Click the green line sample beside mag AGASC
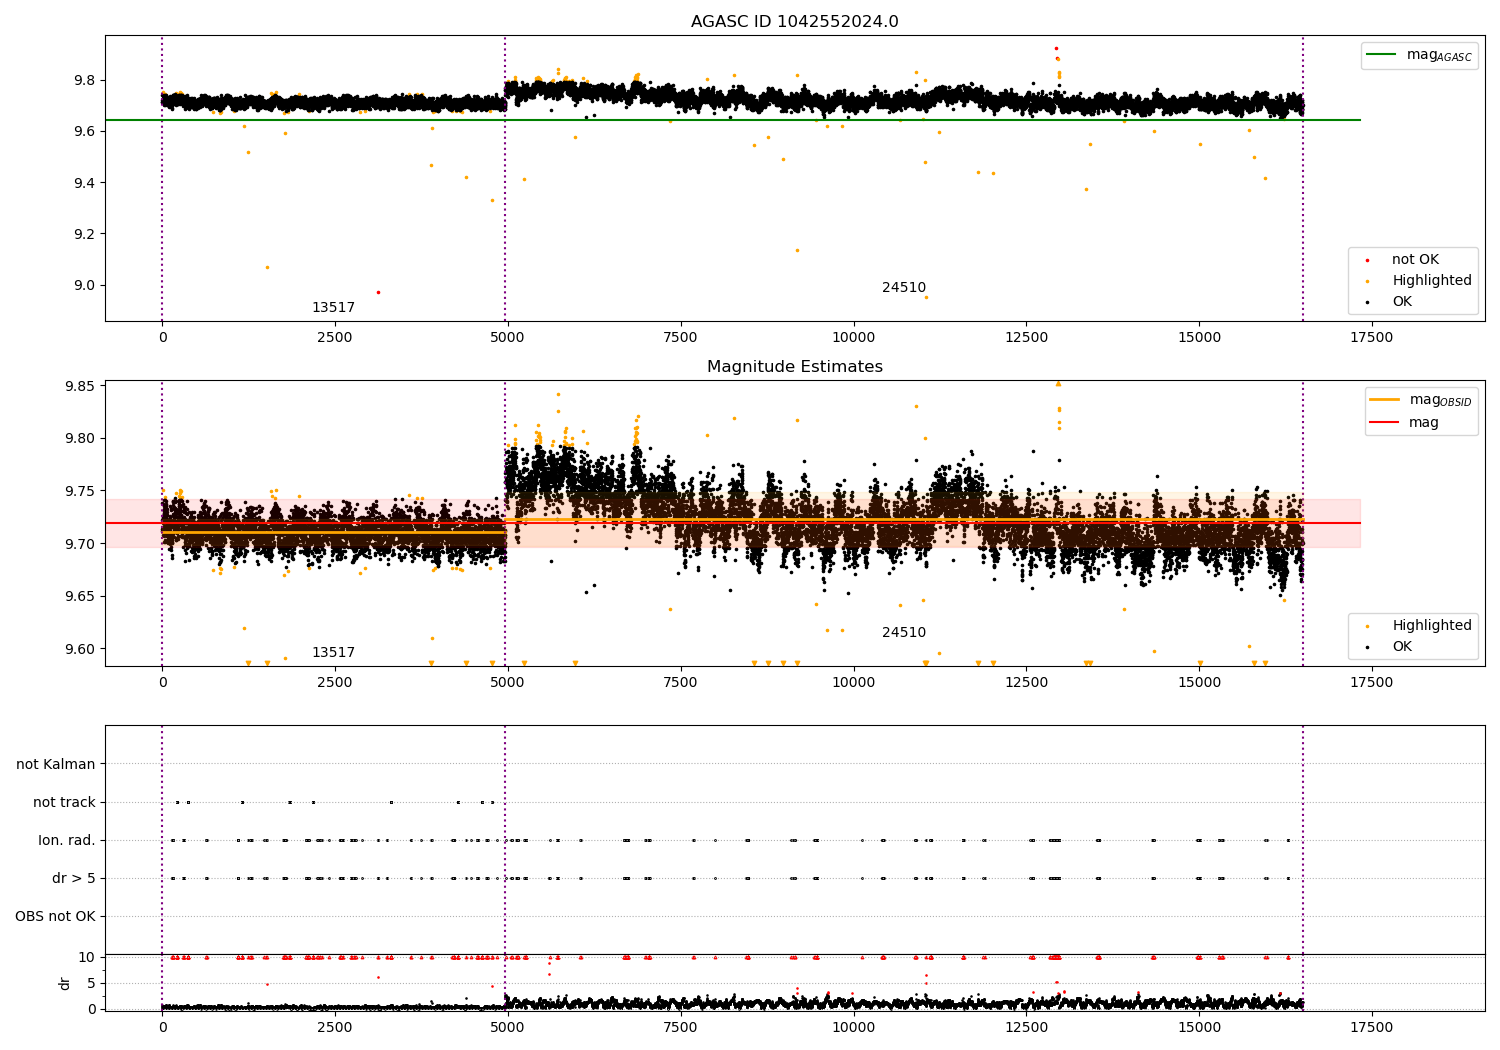 point(1382,55)
